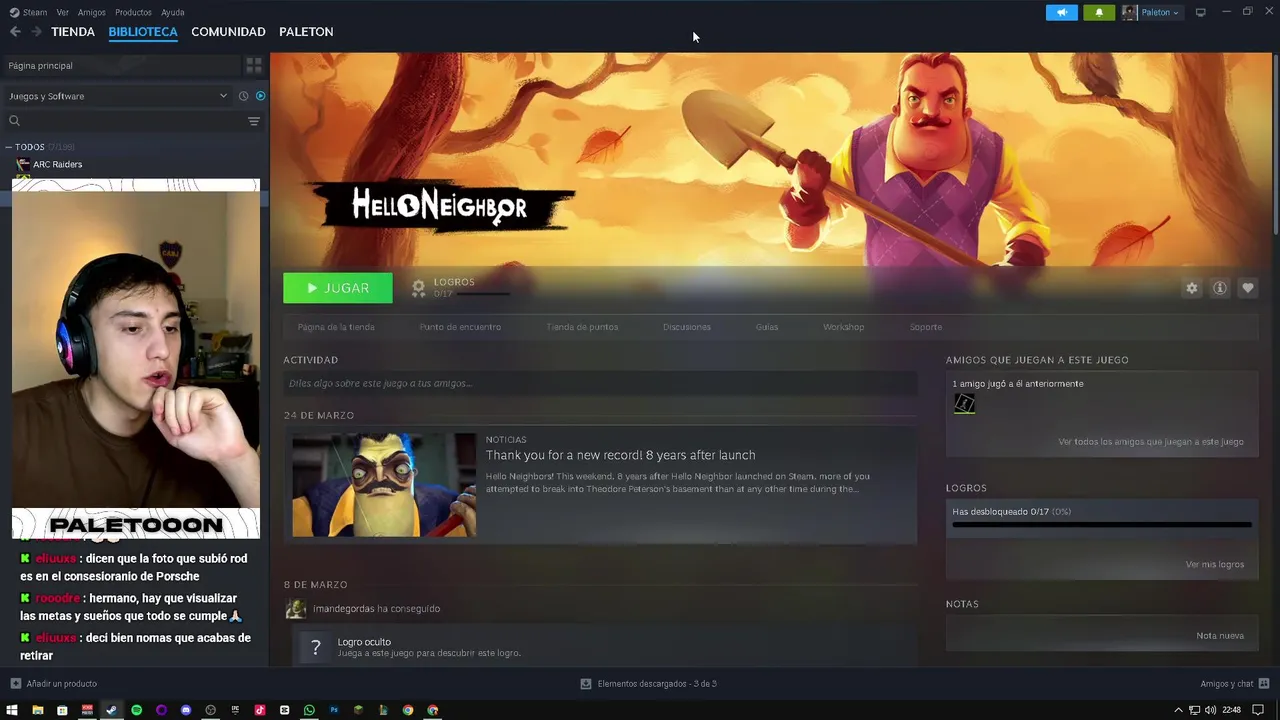Click achievements progress bar 0/17
The width and height of the screenshot is (1280, 720).
pos(1102,524)
